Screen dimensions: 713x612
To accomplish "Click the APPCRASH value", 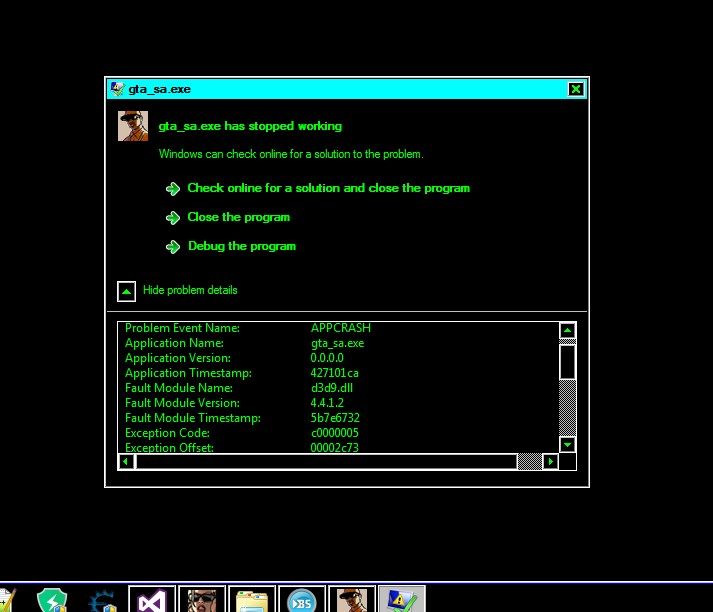I will 341,328.
